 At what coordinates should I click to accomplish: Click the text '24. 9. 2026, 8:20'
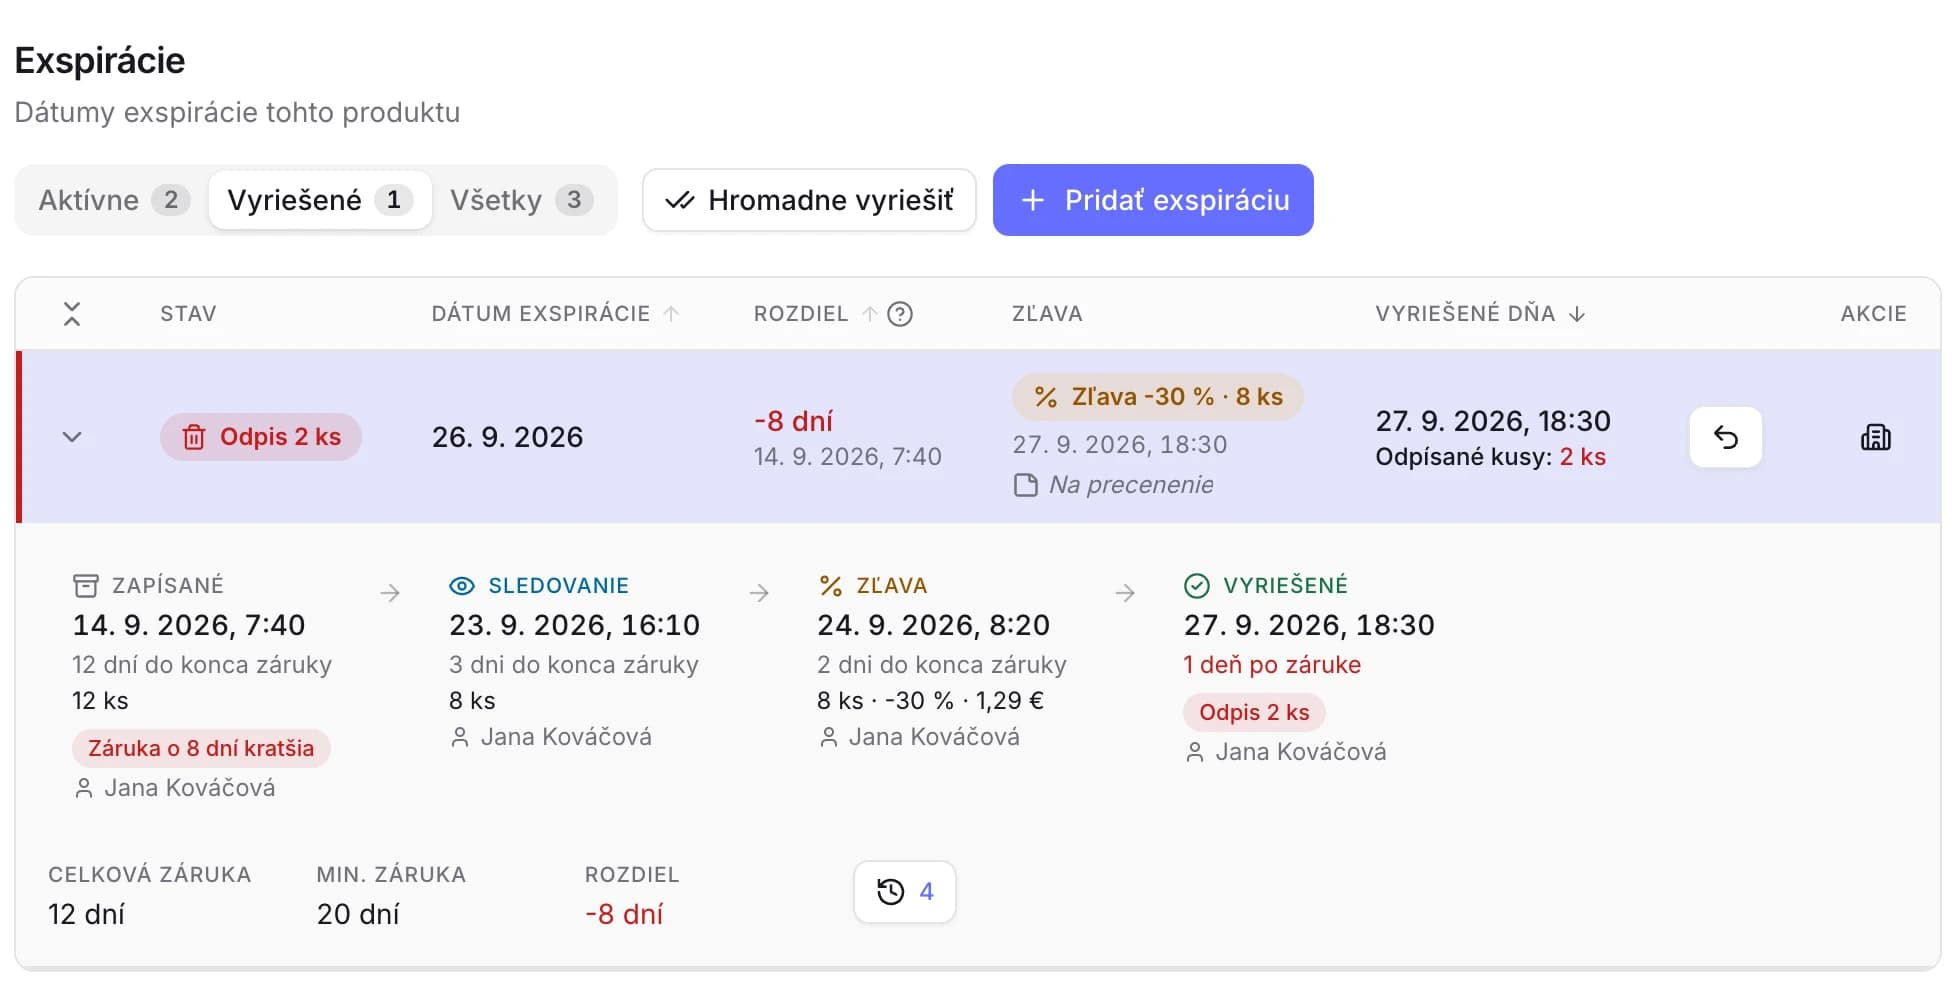pos(933,625)
